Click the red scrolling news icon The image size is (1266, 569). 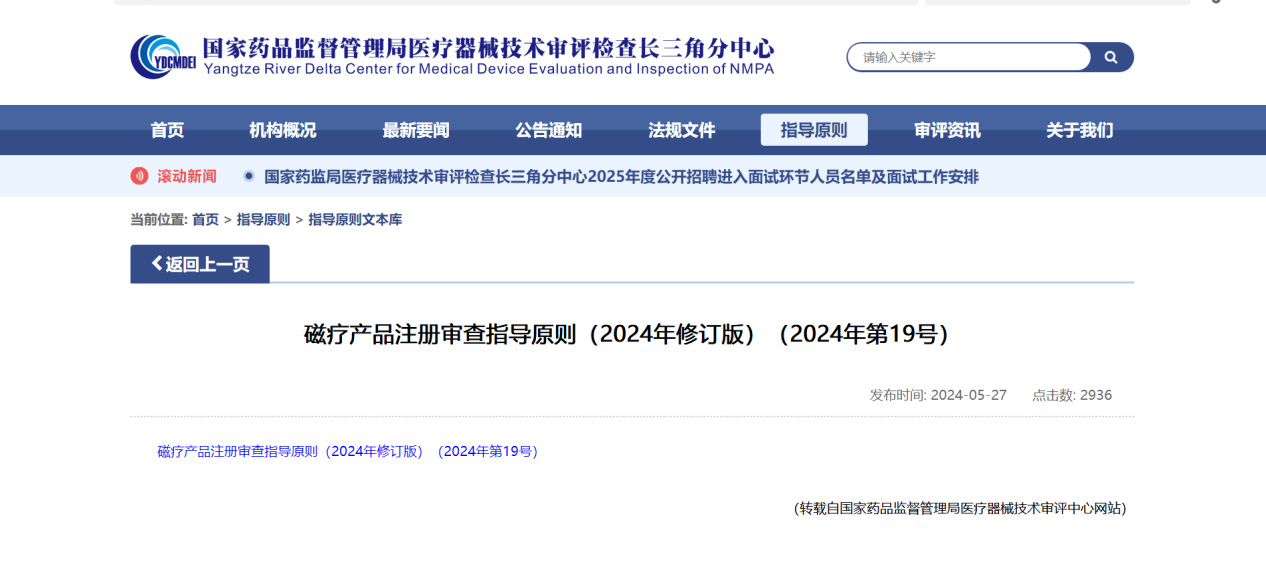point(139,177)
